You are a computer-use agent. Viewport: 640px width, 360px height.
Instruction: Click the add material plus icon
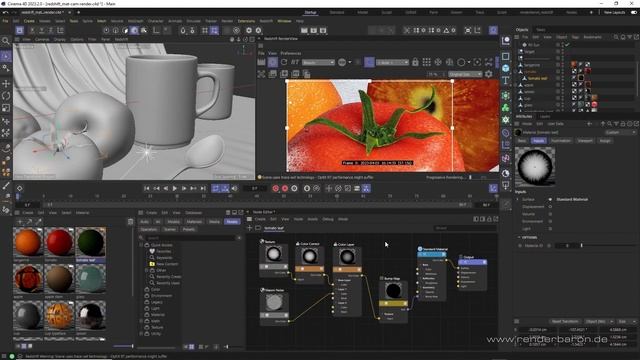tap(20, 222)
